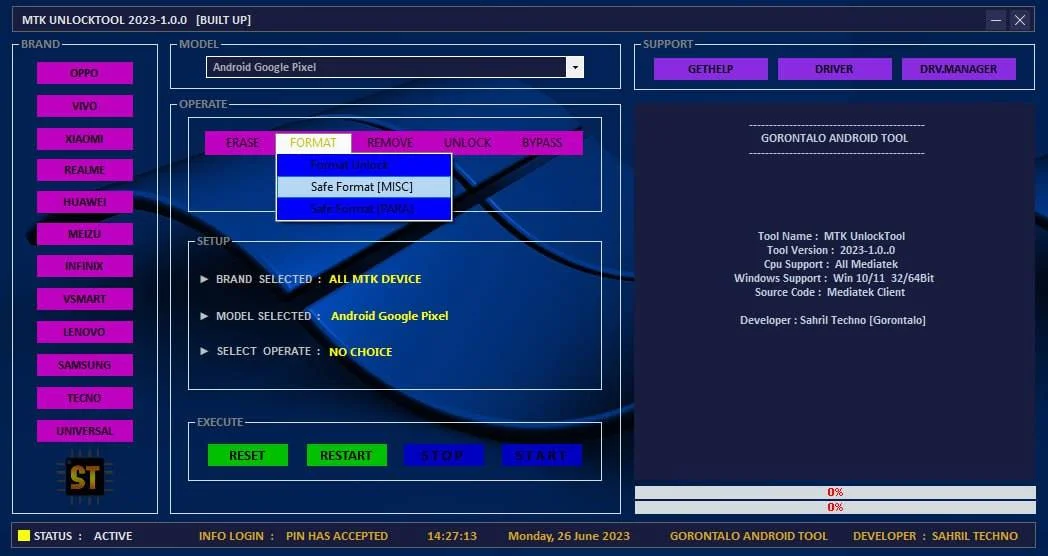1048x556 pixels.
Task: Choose the XIAOMI brand
Action: pos(84,138)
